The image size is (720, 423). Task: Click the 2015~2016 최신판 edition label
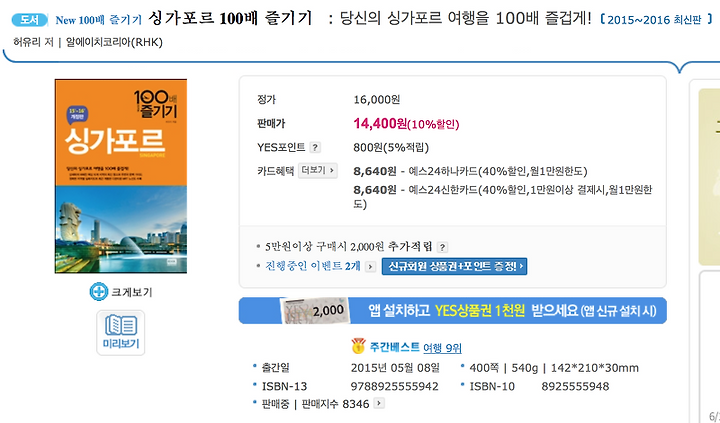pyautogui.click(x=656, y=20)
